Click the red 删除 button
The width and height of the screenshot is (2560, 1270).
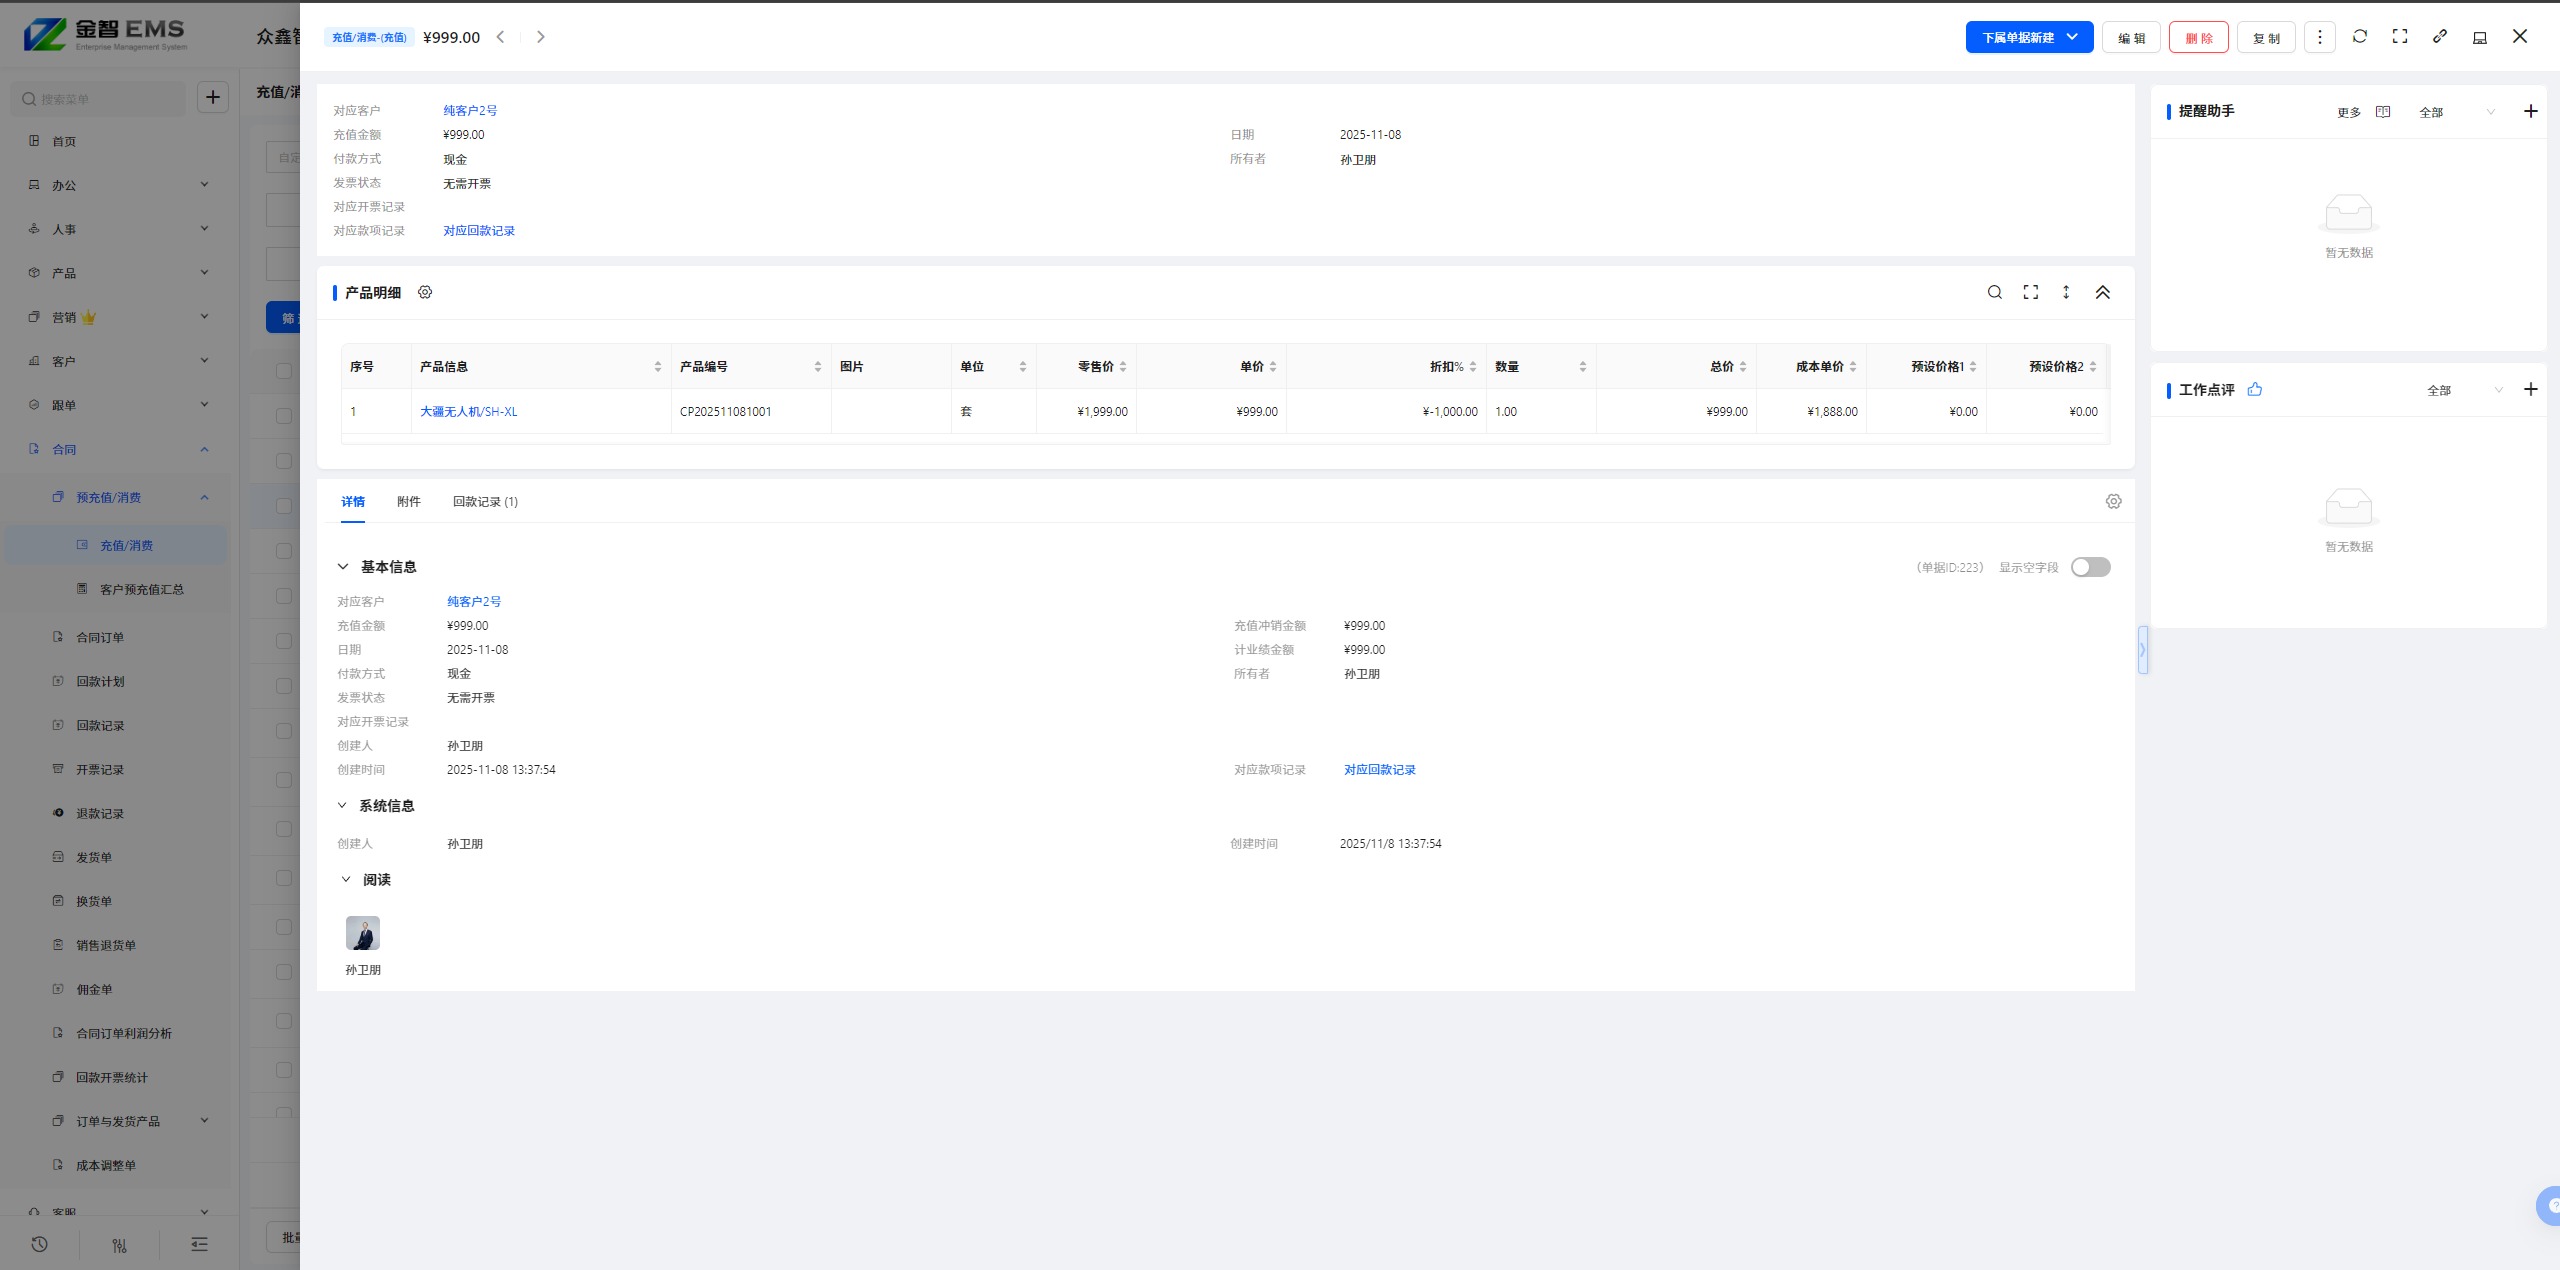2198,37
